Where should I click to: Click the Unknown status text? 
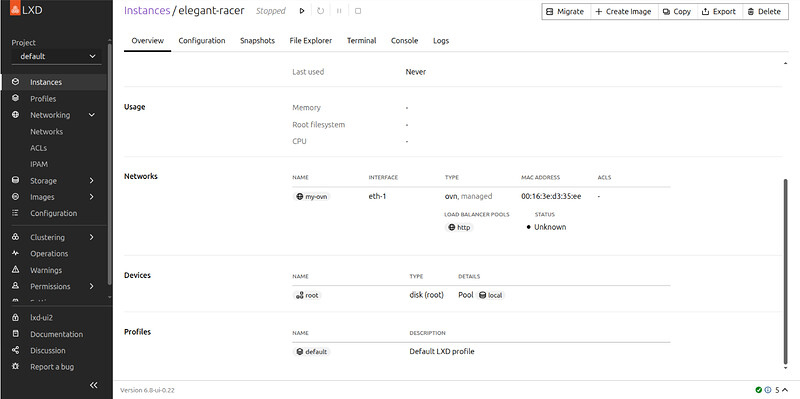(550, 227)
